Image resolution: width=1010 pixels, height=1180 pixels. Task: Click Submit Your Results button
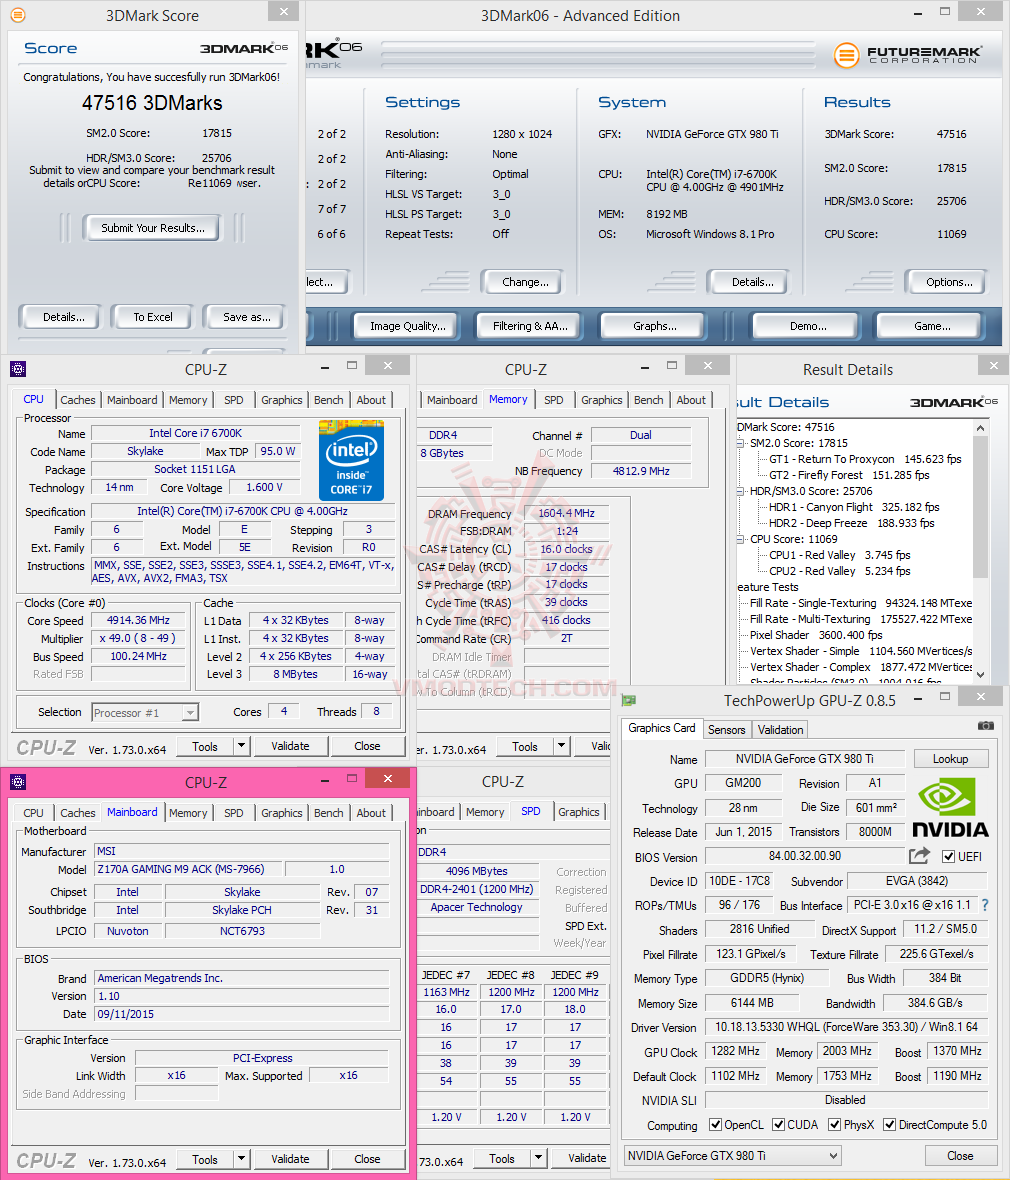point(153,228)
